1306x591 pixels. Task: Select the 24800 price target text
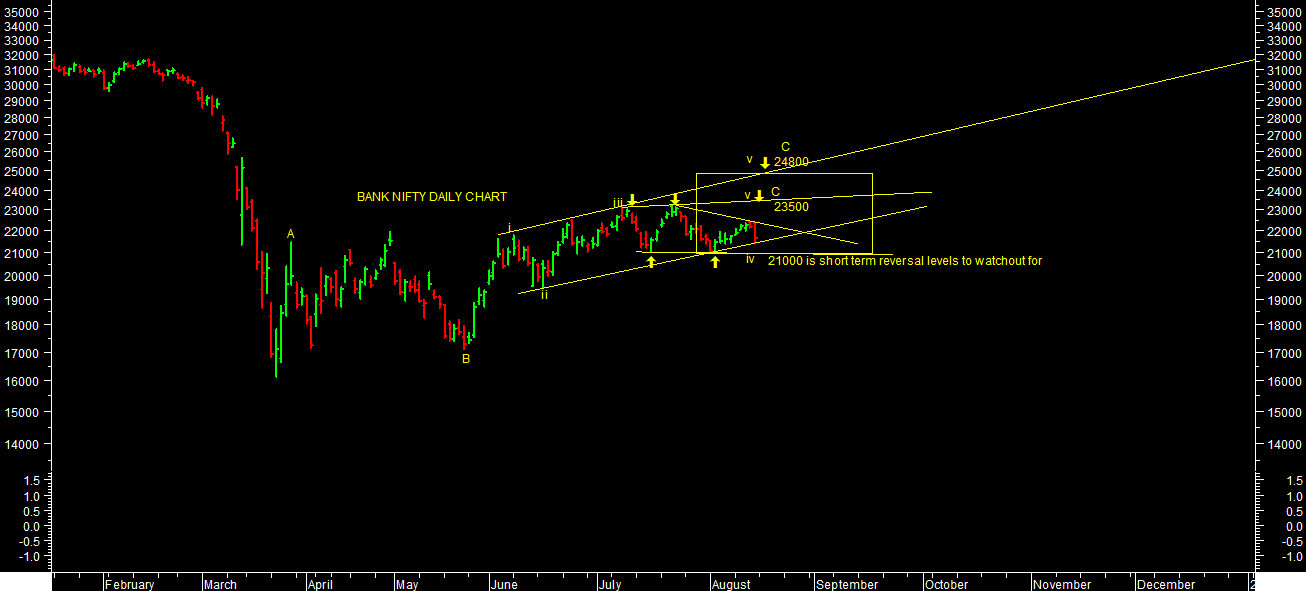[791, 162]
